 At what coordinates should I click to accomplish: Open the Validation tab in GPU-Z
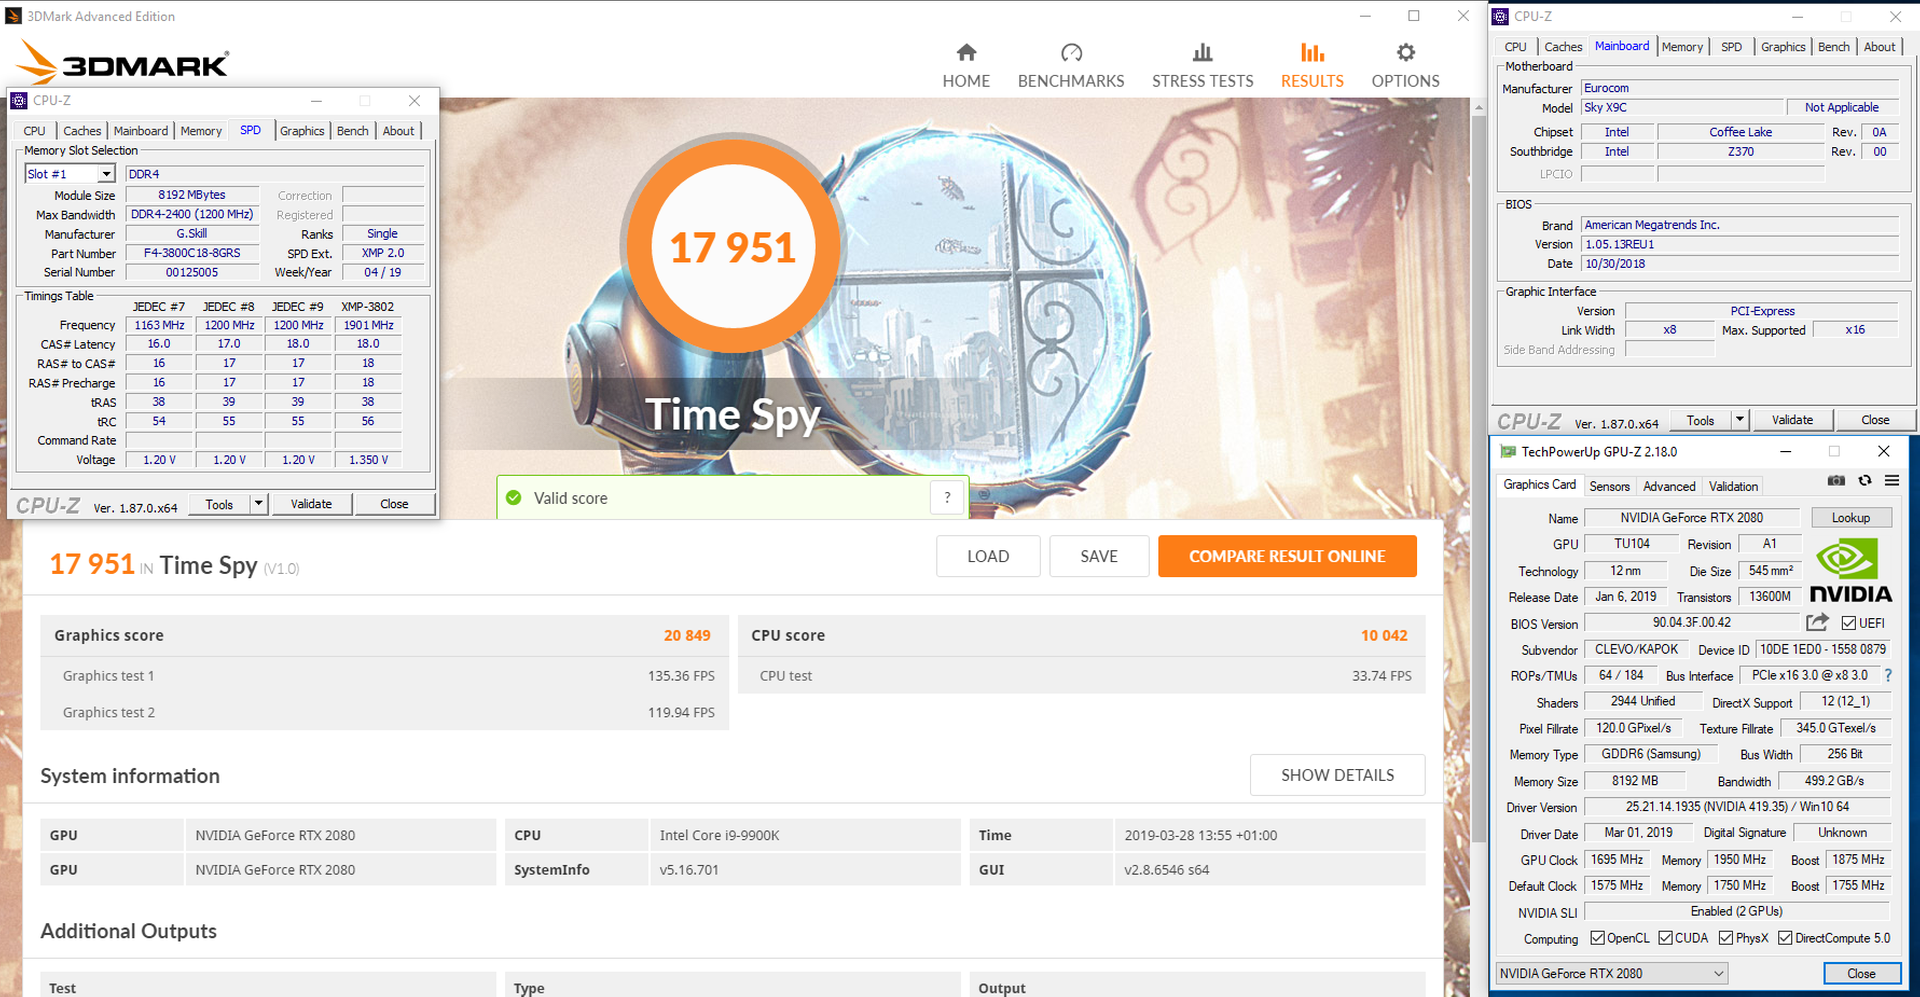coord(1733,486)
